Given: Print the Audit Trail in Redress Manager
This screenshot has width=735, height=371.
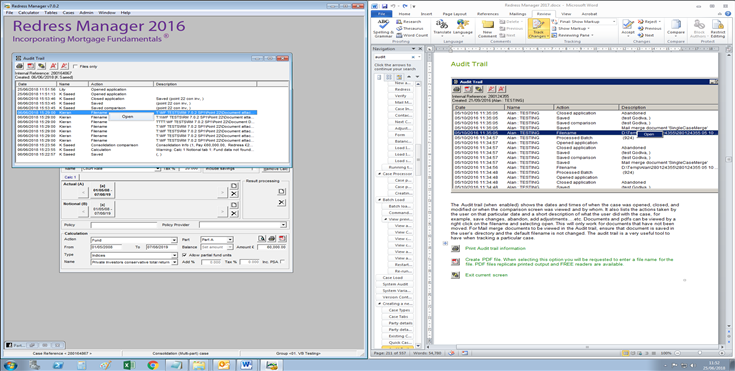Looking at the screenshot, I should point(19,66).
